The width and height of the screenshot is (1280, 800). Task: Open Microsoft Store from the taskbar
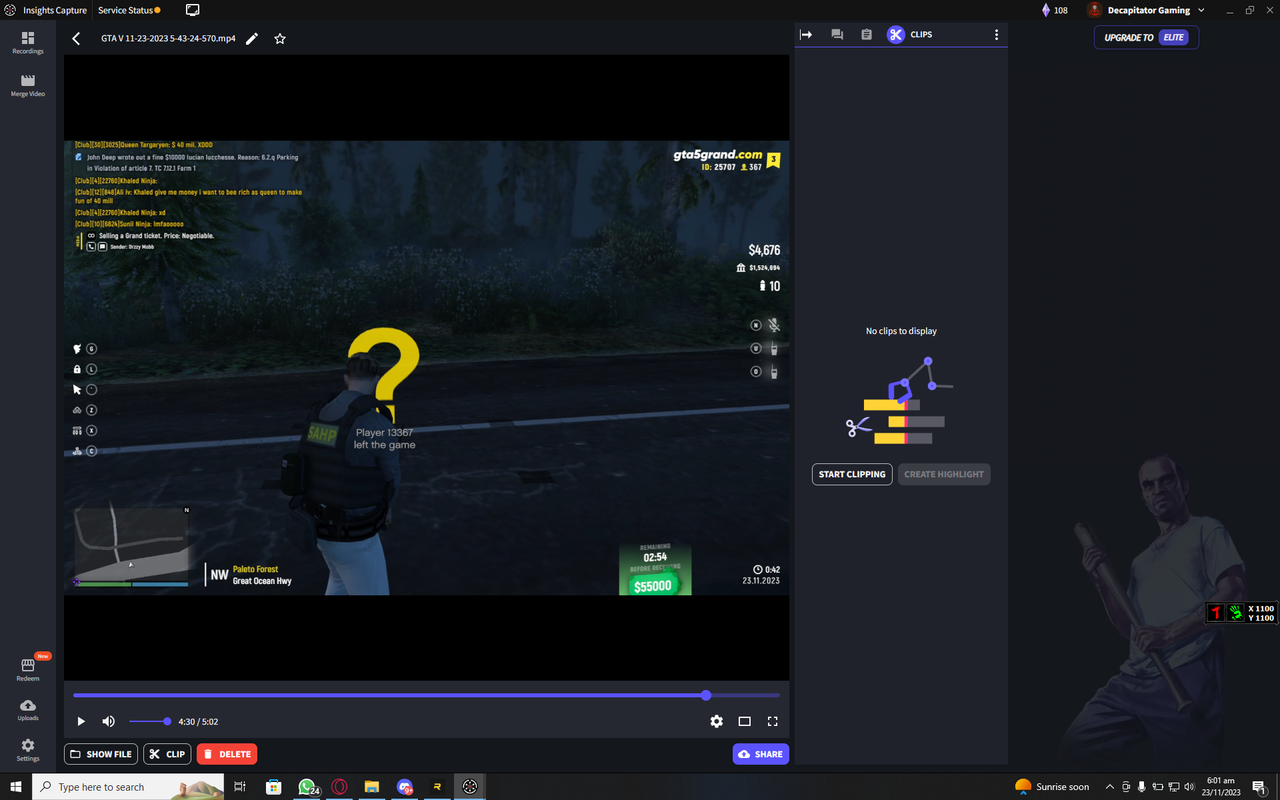[x=273, y=787]
